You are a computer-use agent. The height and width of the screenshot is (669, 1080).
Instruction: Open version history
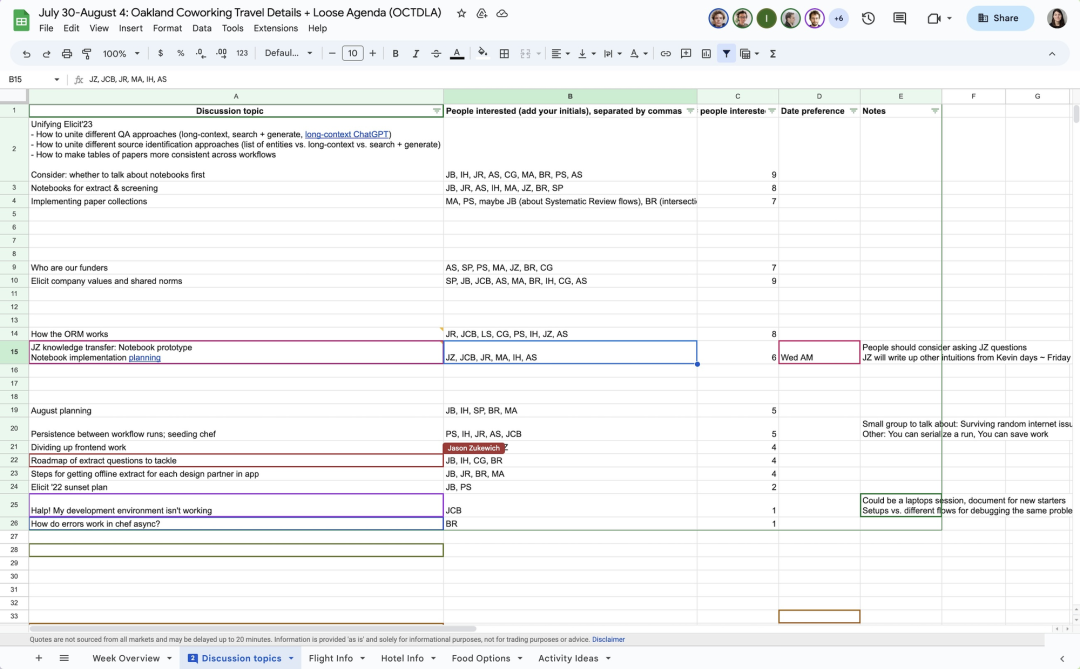(868, 19)
